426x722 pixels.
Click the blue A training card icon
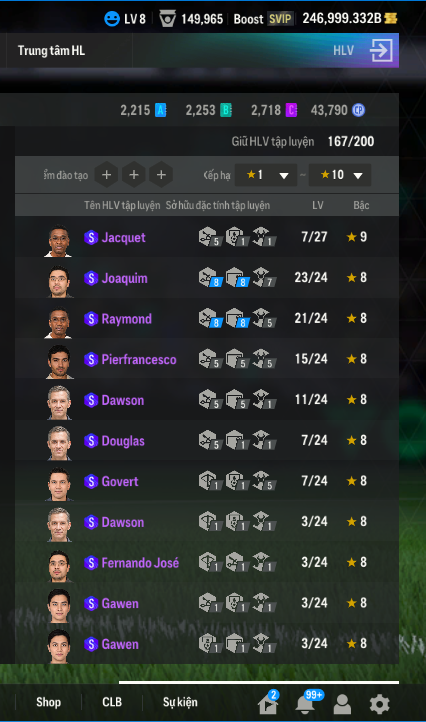coord(160,110)
